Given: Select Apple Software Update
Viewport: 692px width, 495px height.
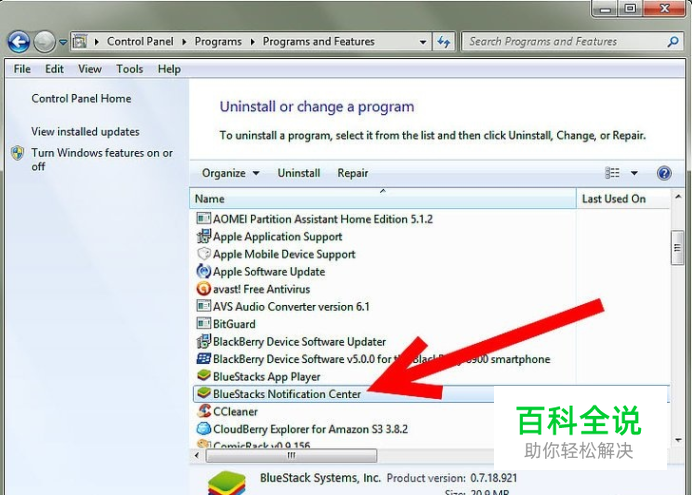Looking at the screenshot, I should pos(269,272).
